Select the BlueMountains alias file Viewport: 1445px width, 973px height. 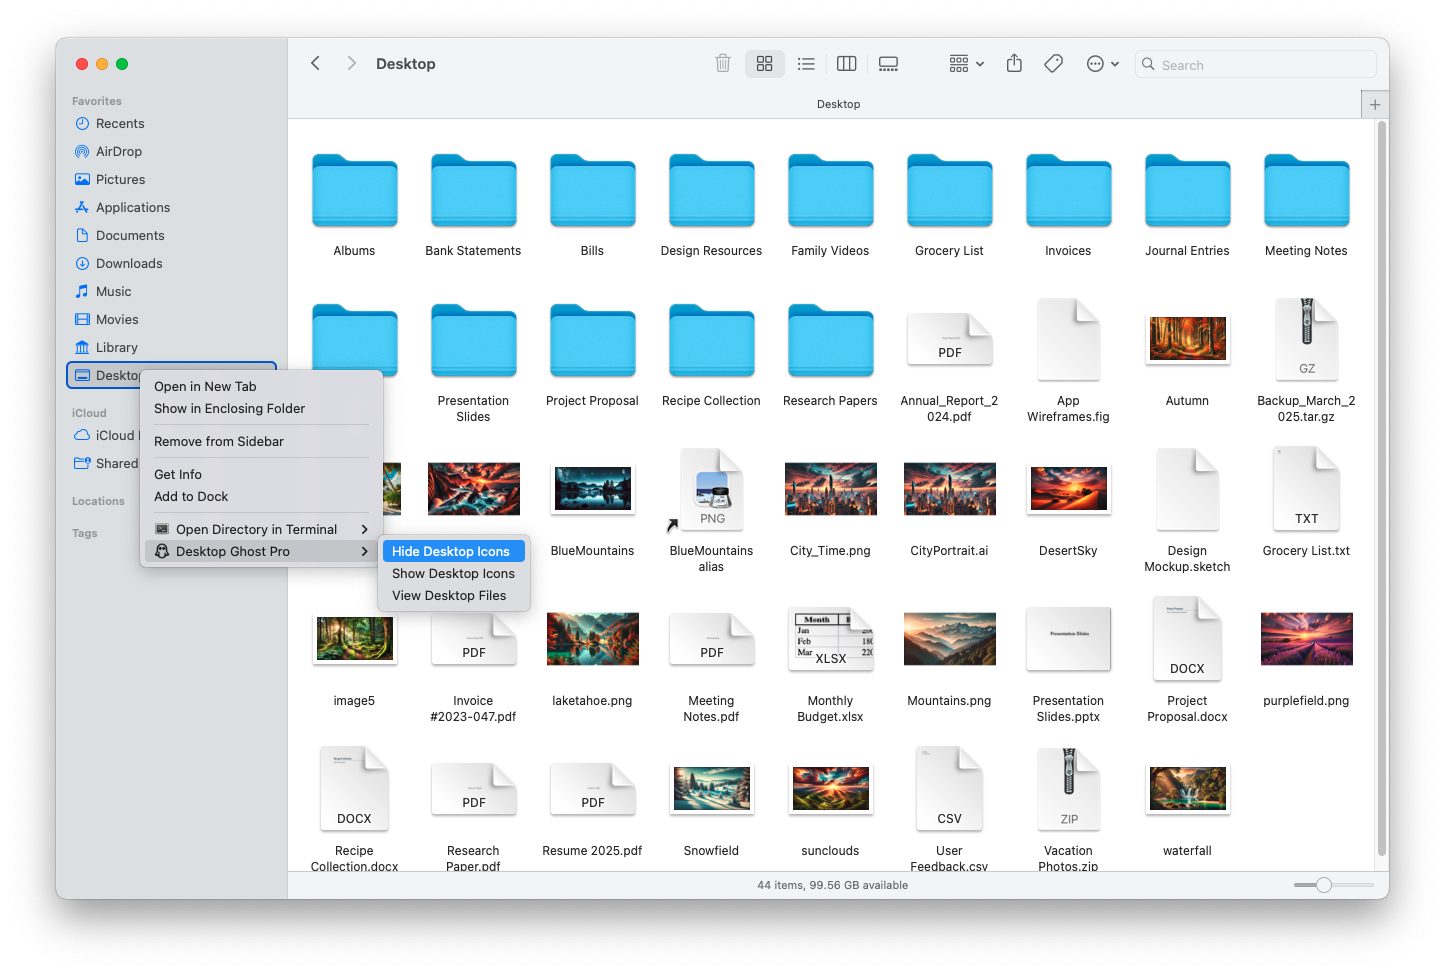coord(711,511)
